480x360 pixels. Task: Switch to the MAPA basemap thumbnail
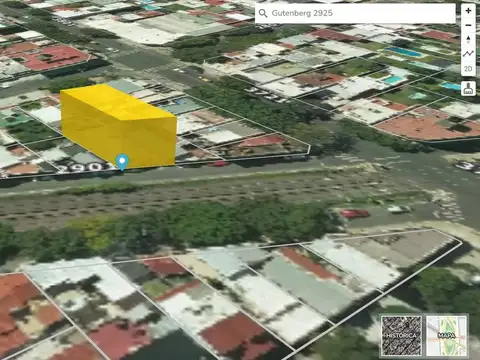(x=446, y=335)
